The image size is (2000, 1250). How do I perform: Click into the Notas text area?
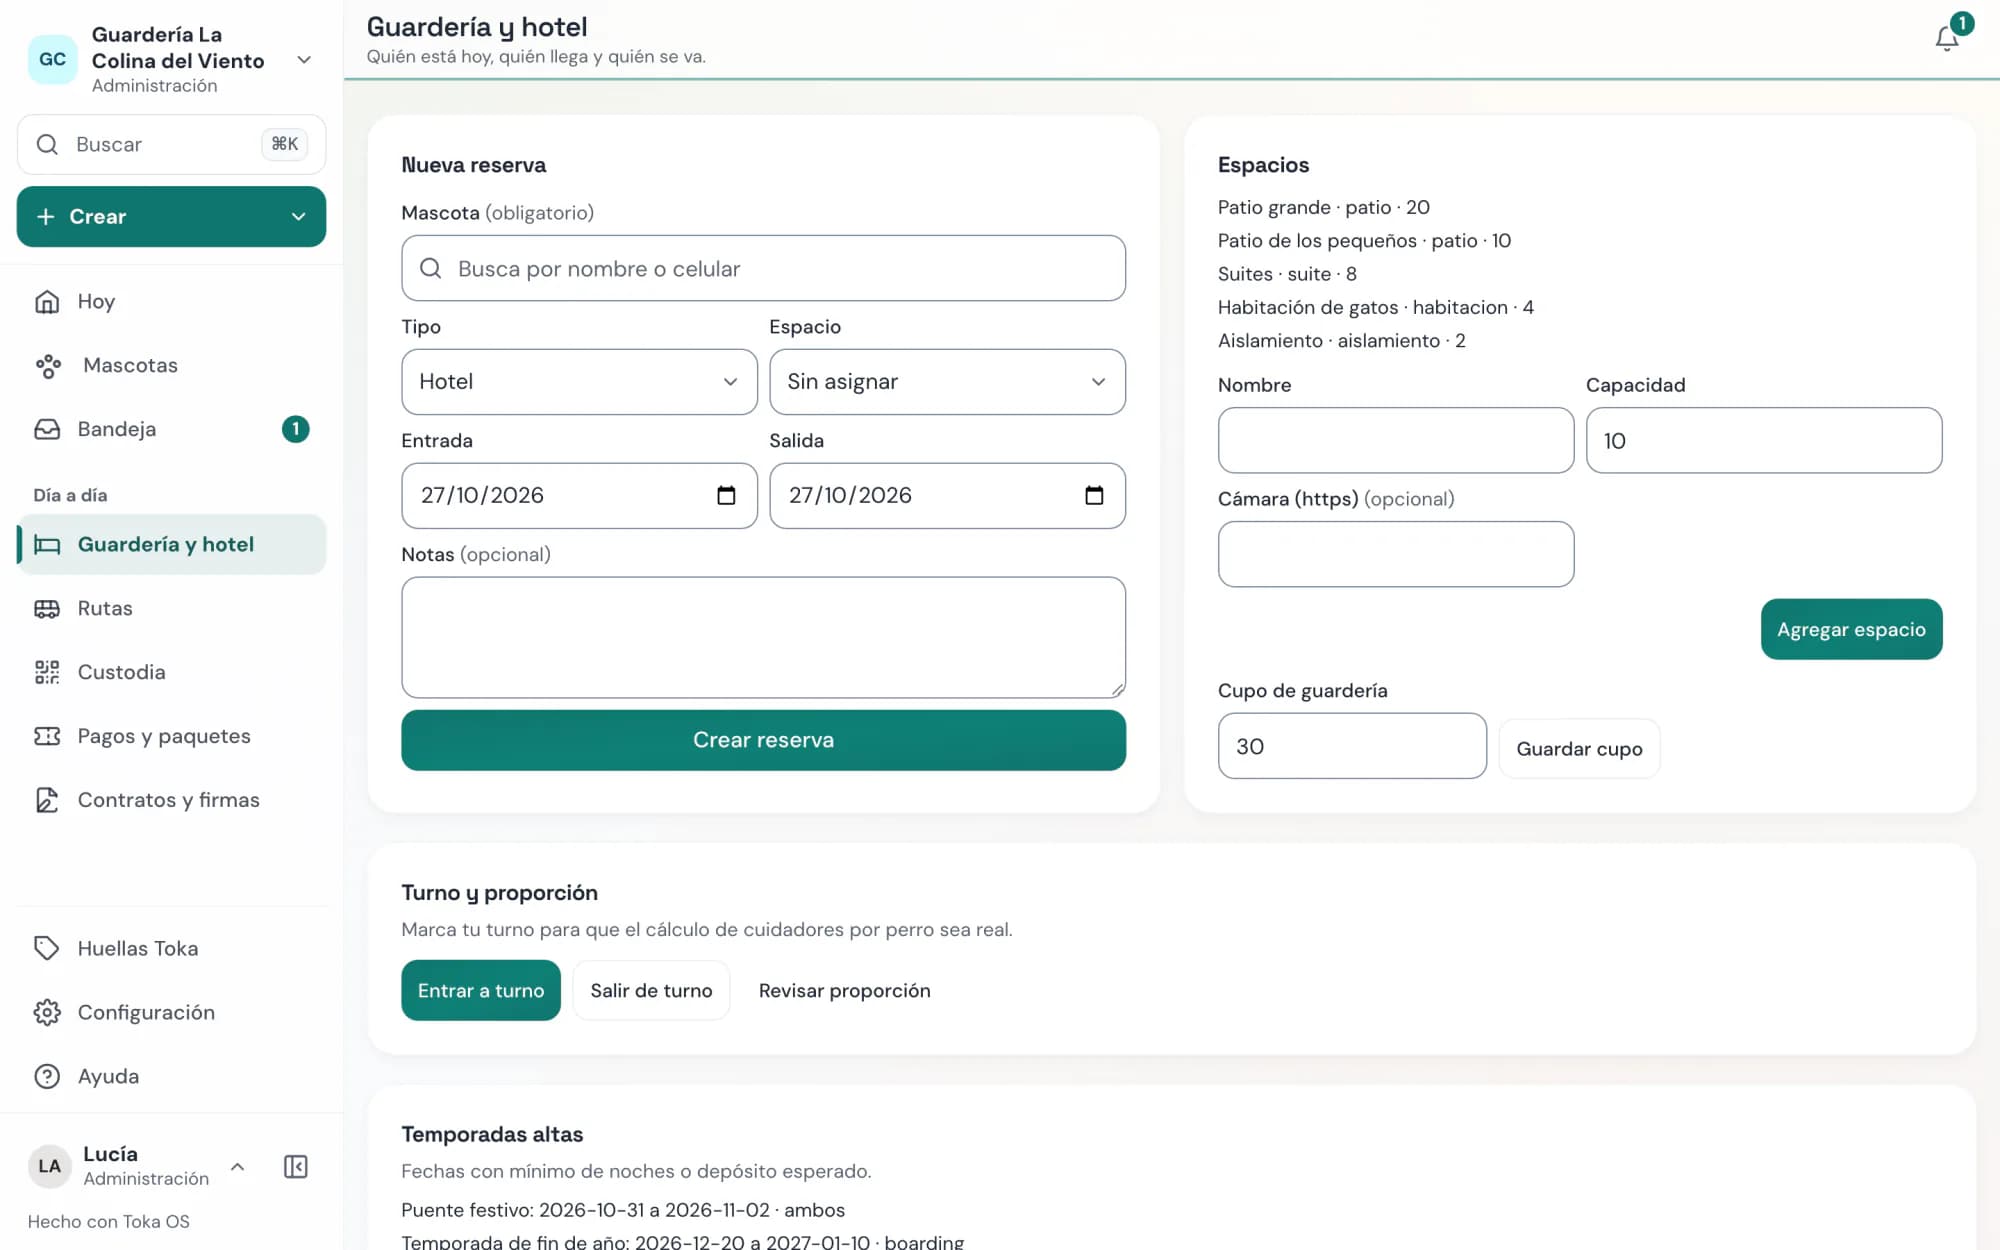coord(763,637)
